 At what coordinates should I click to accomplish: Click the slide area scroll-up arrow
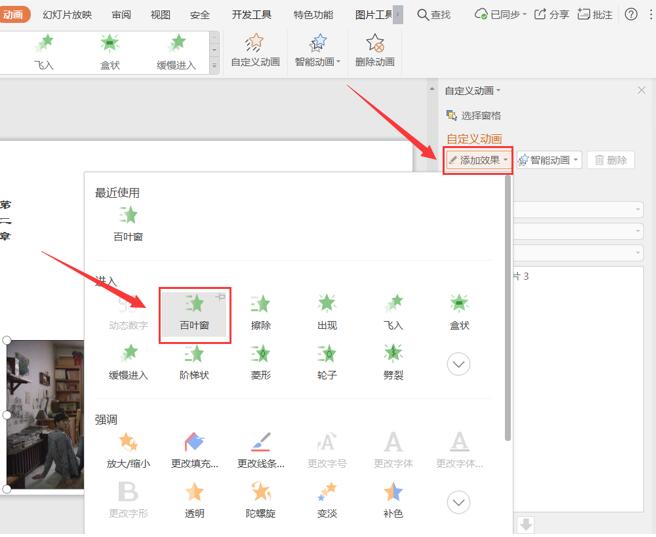[x=432, y=89]
